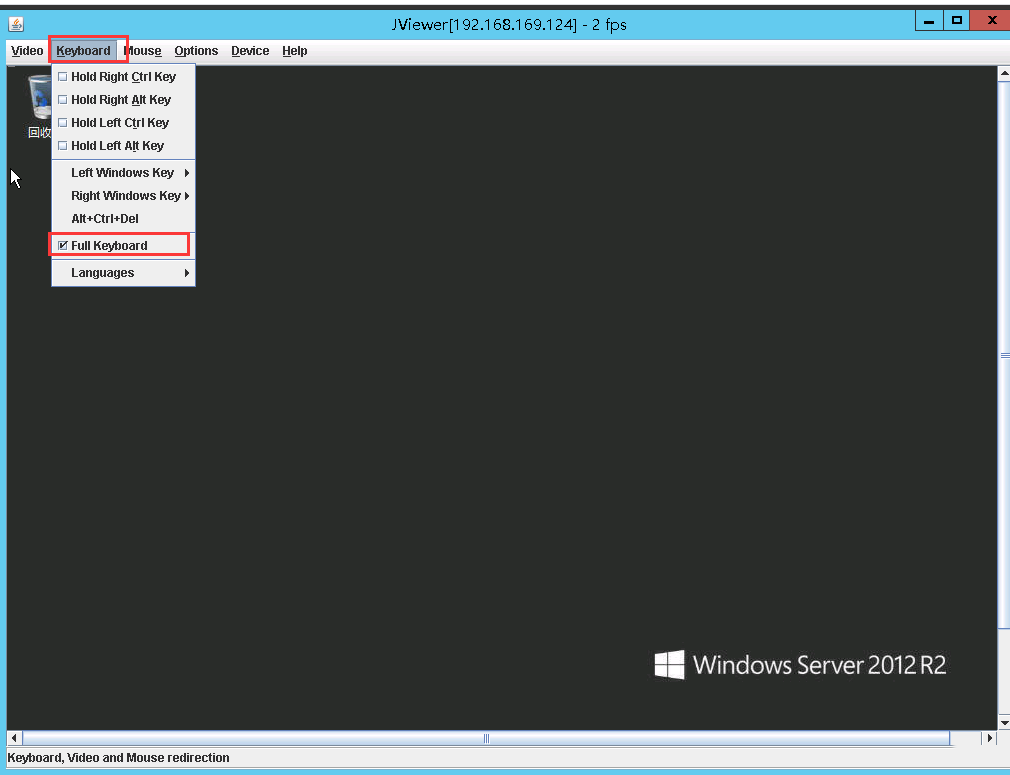Click vertical scrollbar up arrow
Viewport: 1010px width, 775px height.
(x=1004, y=74)
